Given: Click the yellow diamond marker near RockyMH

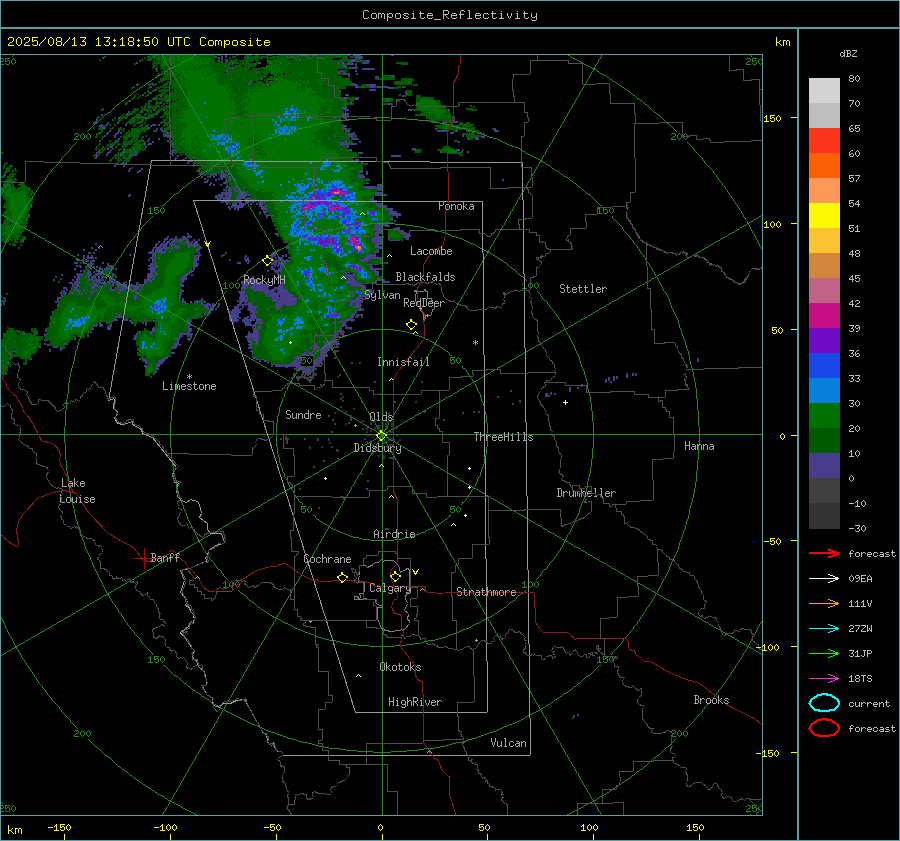Looking at the screenshot, I should click(267, 261).
